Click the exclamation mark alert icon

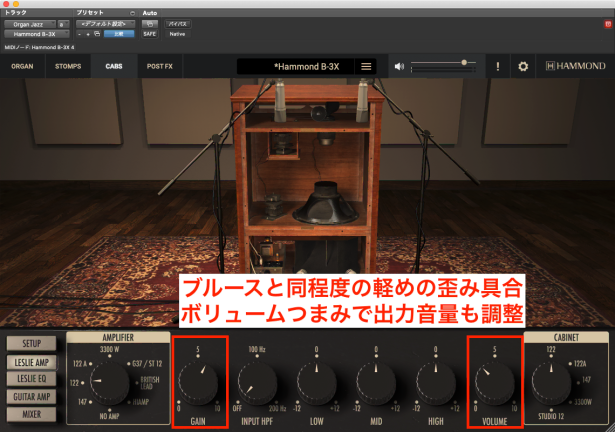(x=497, y=67)
